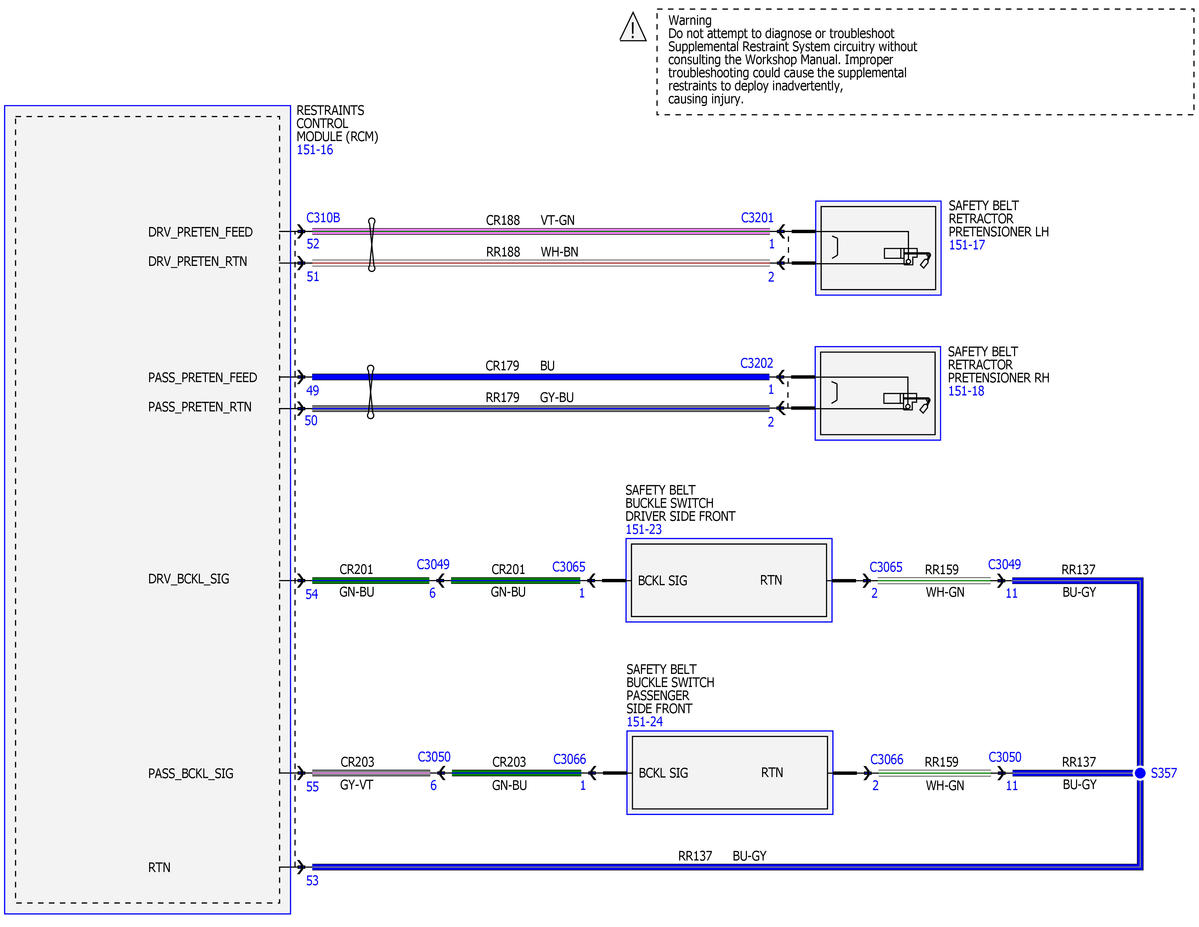The image size is (1199, 927).
Task: Click the warning triangle icon
Action: [x=632, y=28]
